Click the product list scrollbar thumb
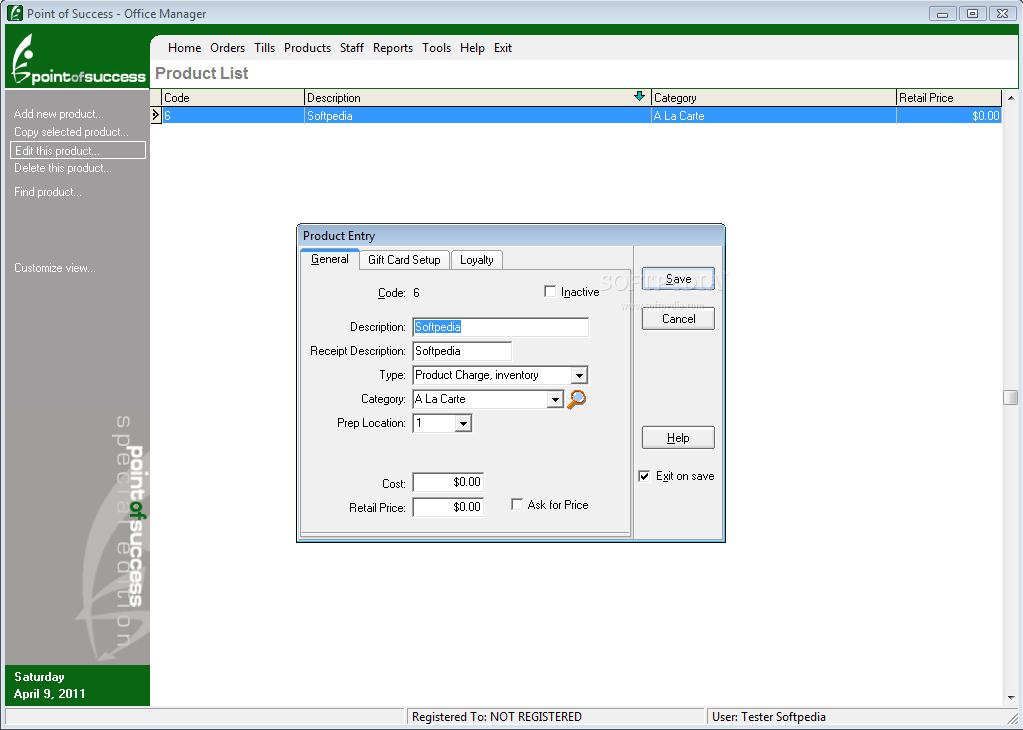 coord(1010,397)
